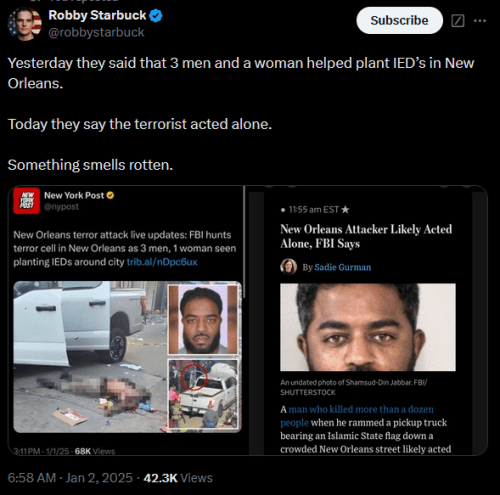Click the @nypost handle
Screen dimensions: 500x495
point(61,207)
